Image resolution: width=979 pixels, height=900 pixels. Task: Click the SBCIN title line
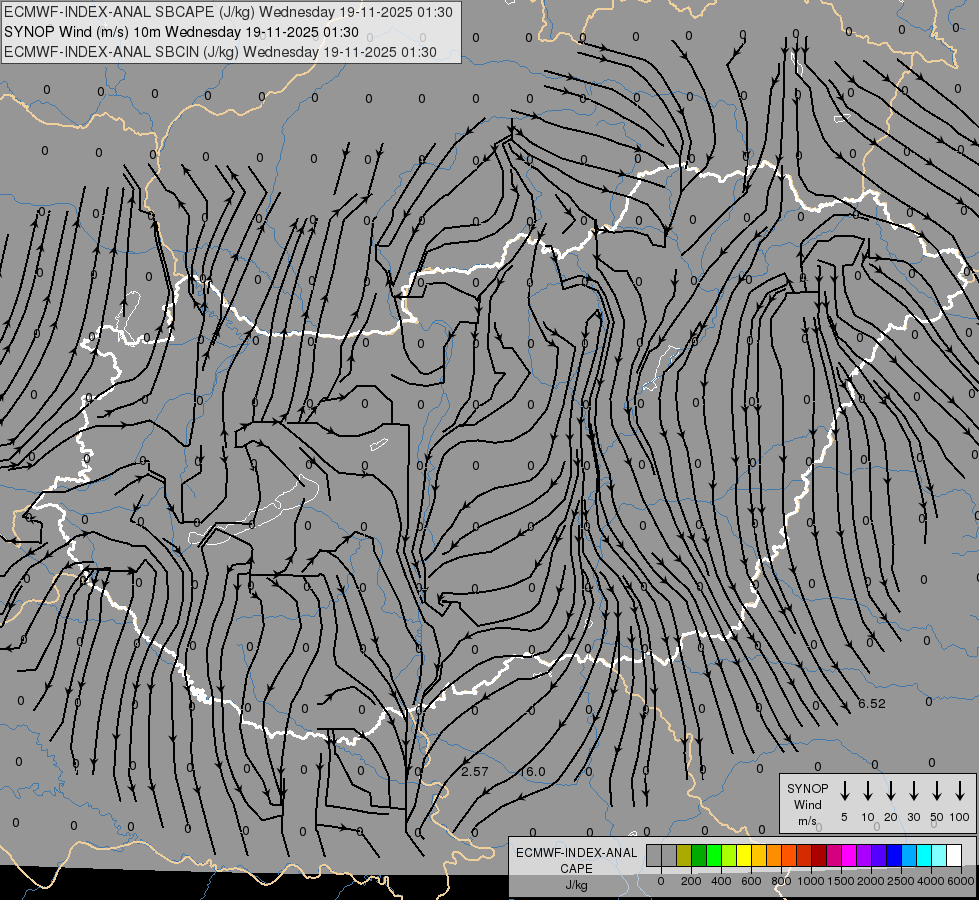(220, 52)
